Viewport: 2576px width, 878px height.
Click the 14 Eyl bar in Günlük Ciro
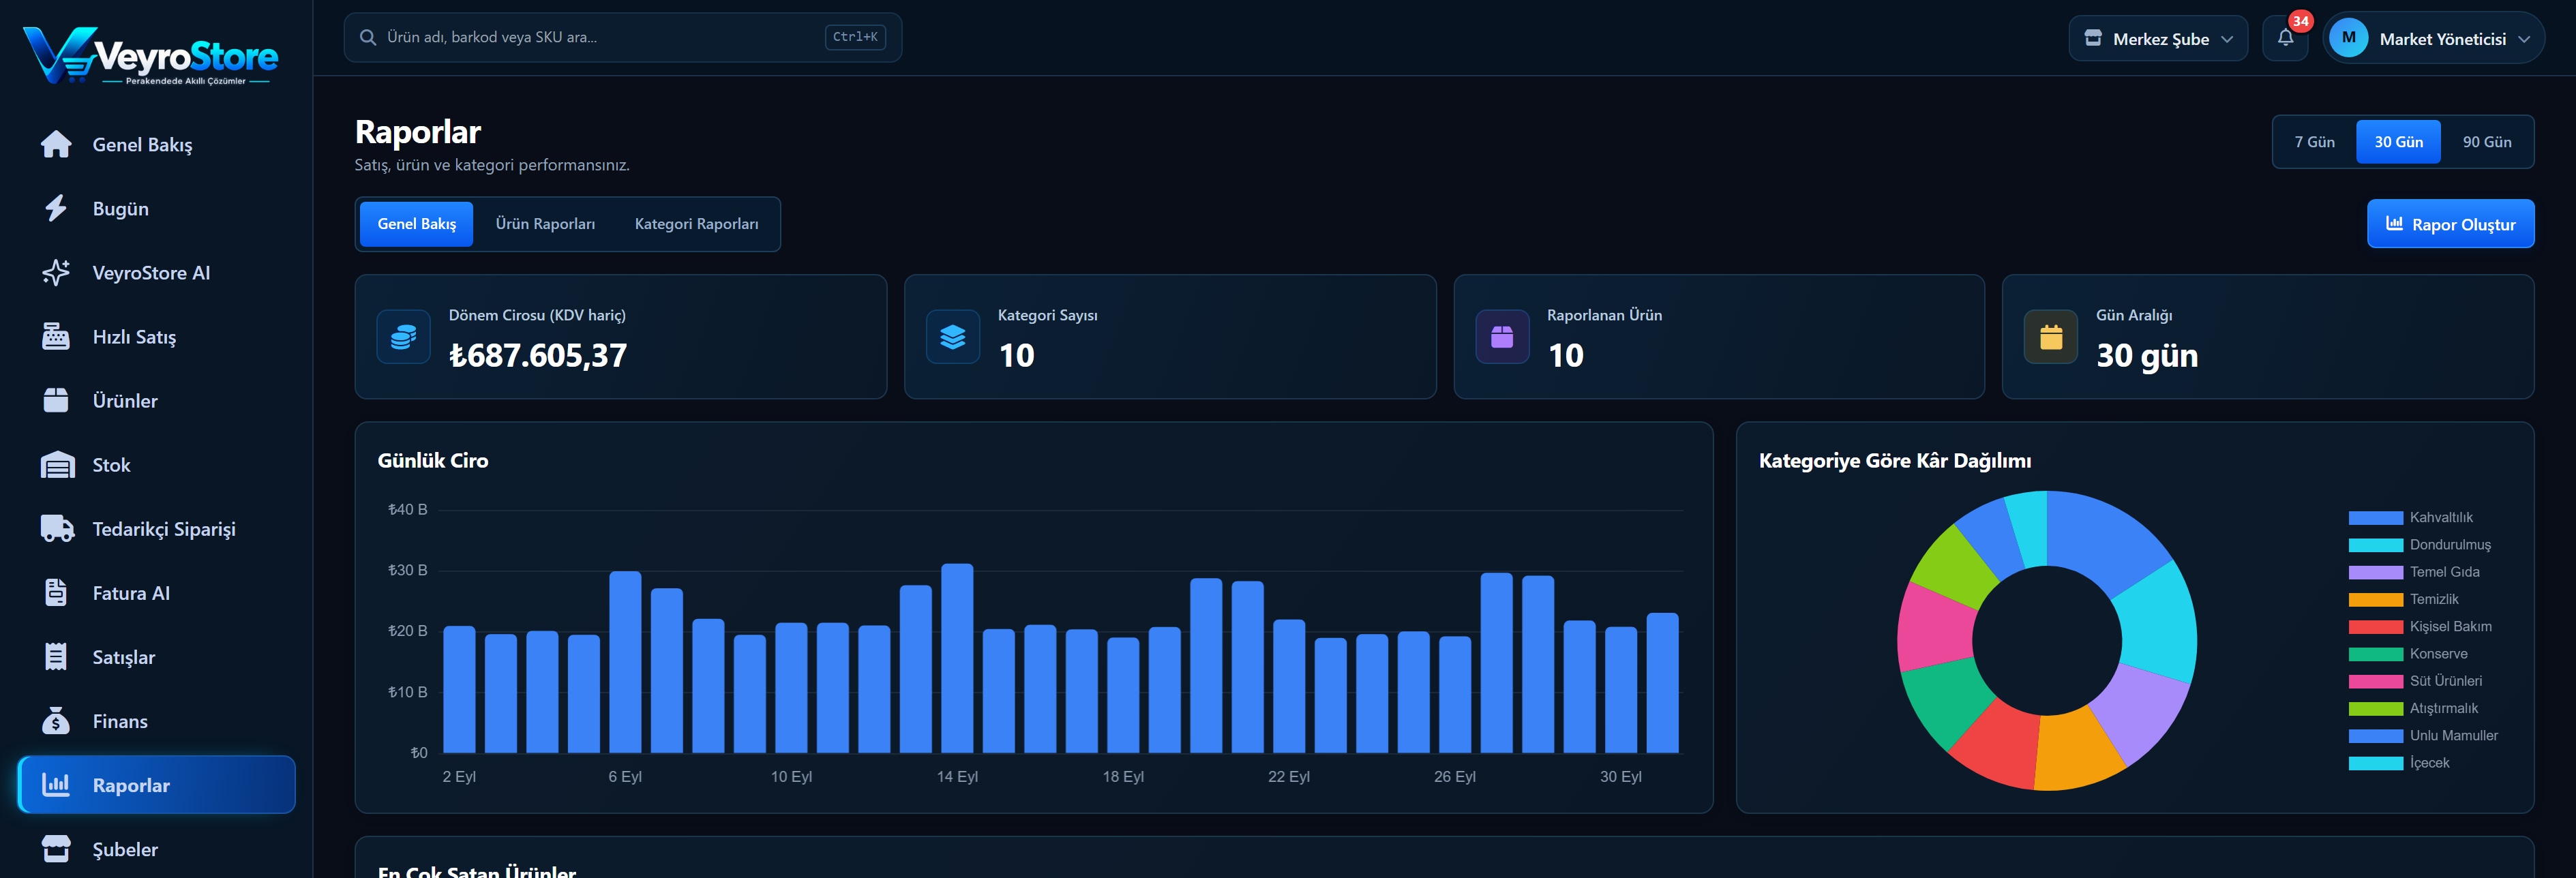pyautogui.click(x=957, y=658)
